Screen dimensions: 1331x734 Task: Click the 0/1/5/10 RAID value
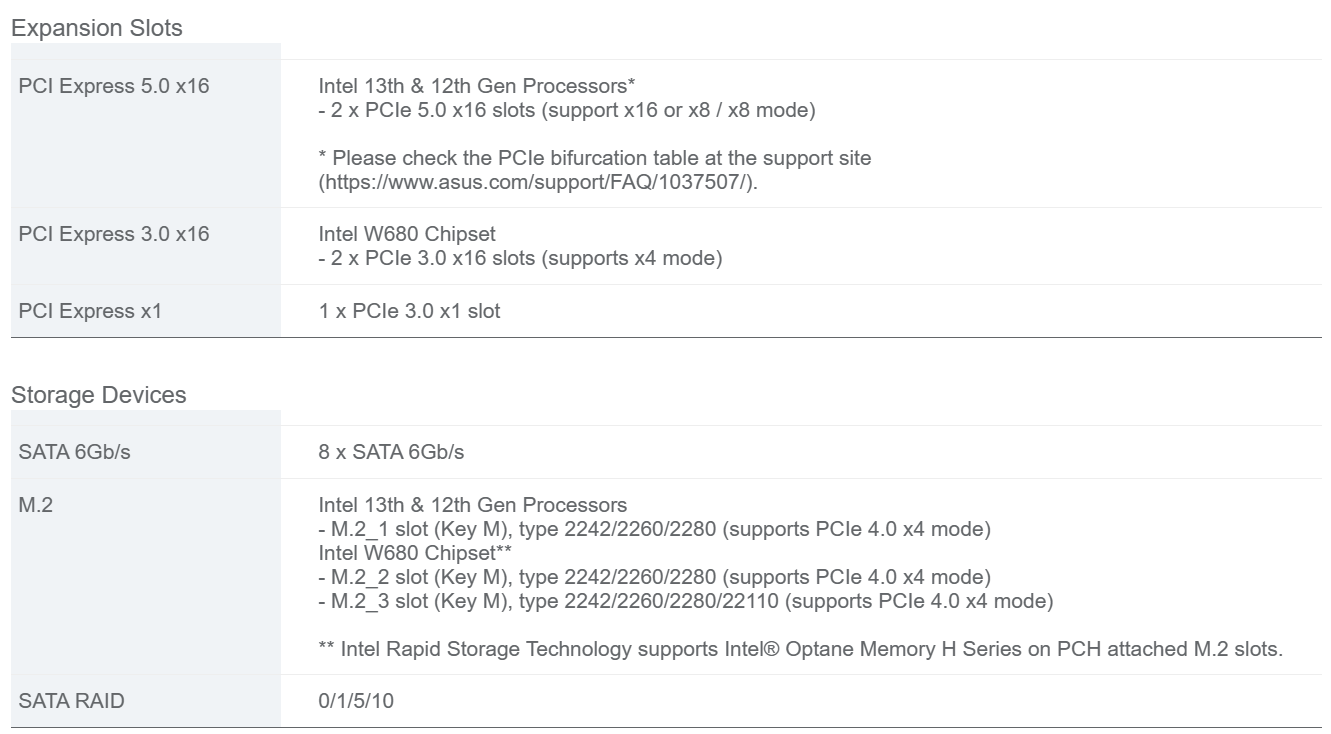pos(356,701)
